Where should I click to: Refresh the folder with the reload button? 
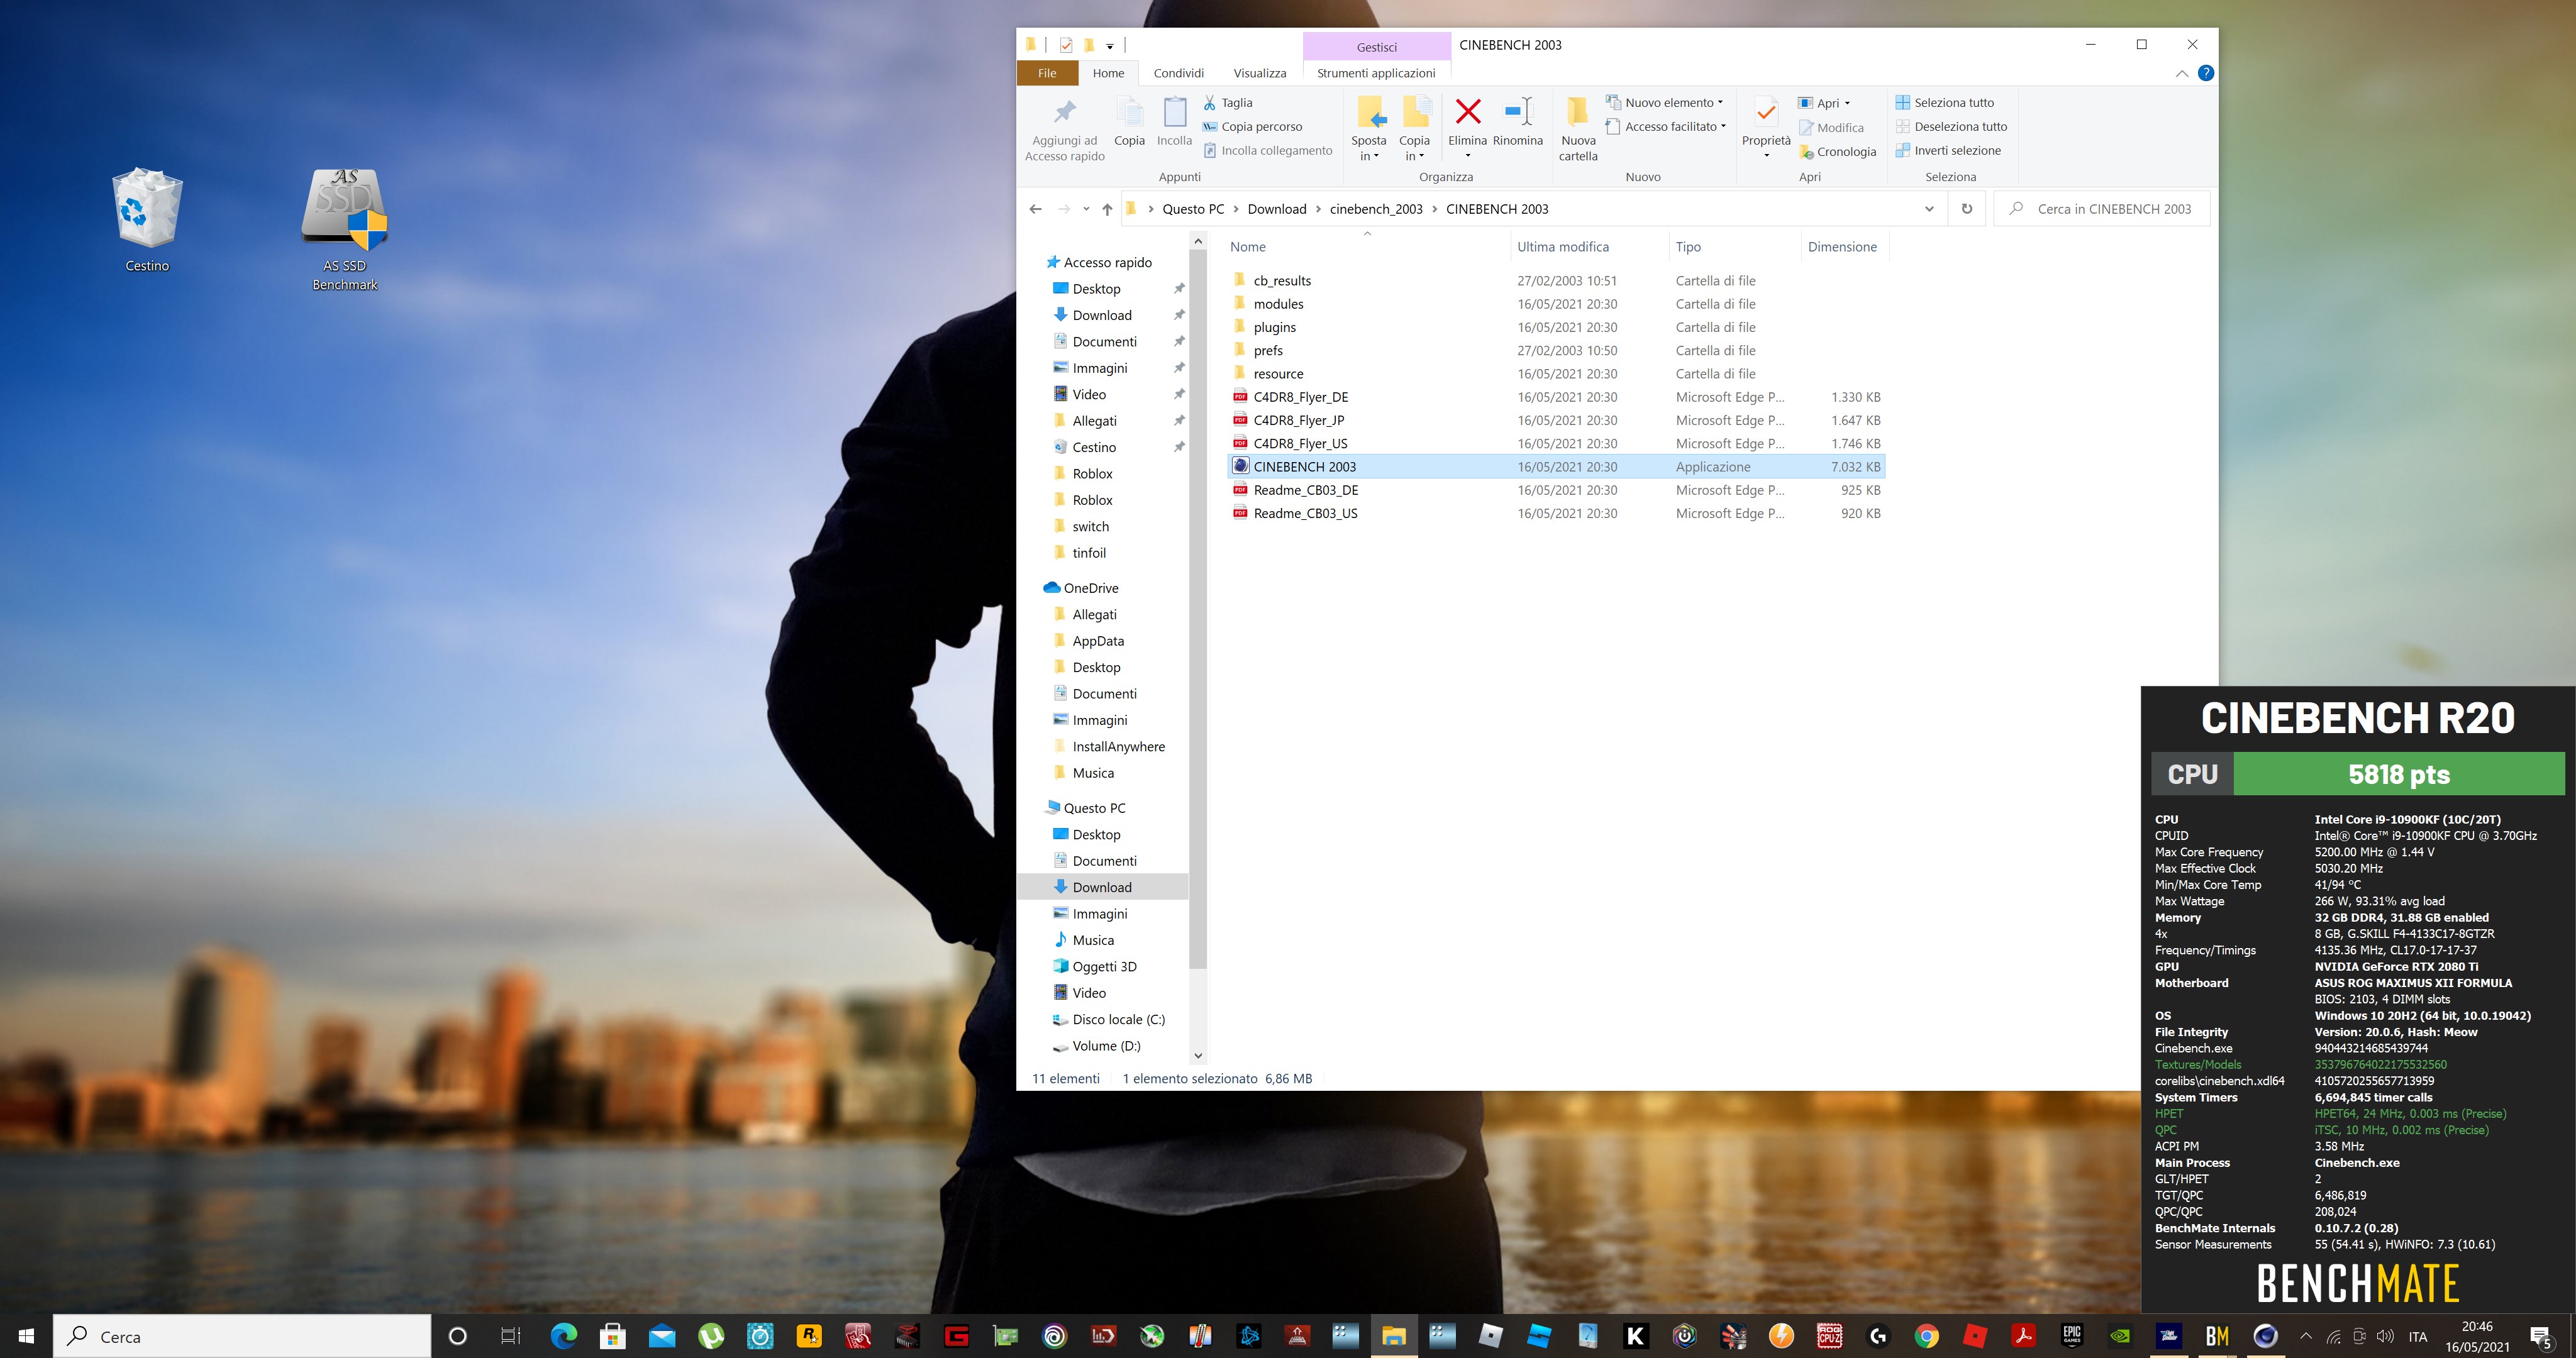coord(1967,208)
